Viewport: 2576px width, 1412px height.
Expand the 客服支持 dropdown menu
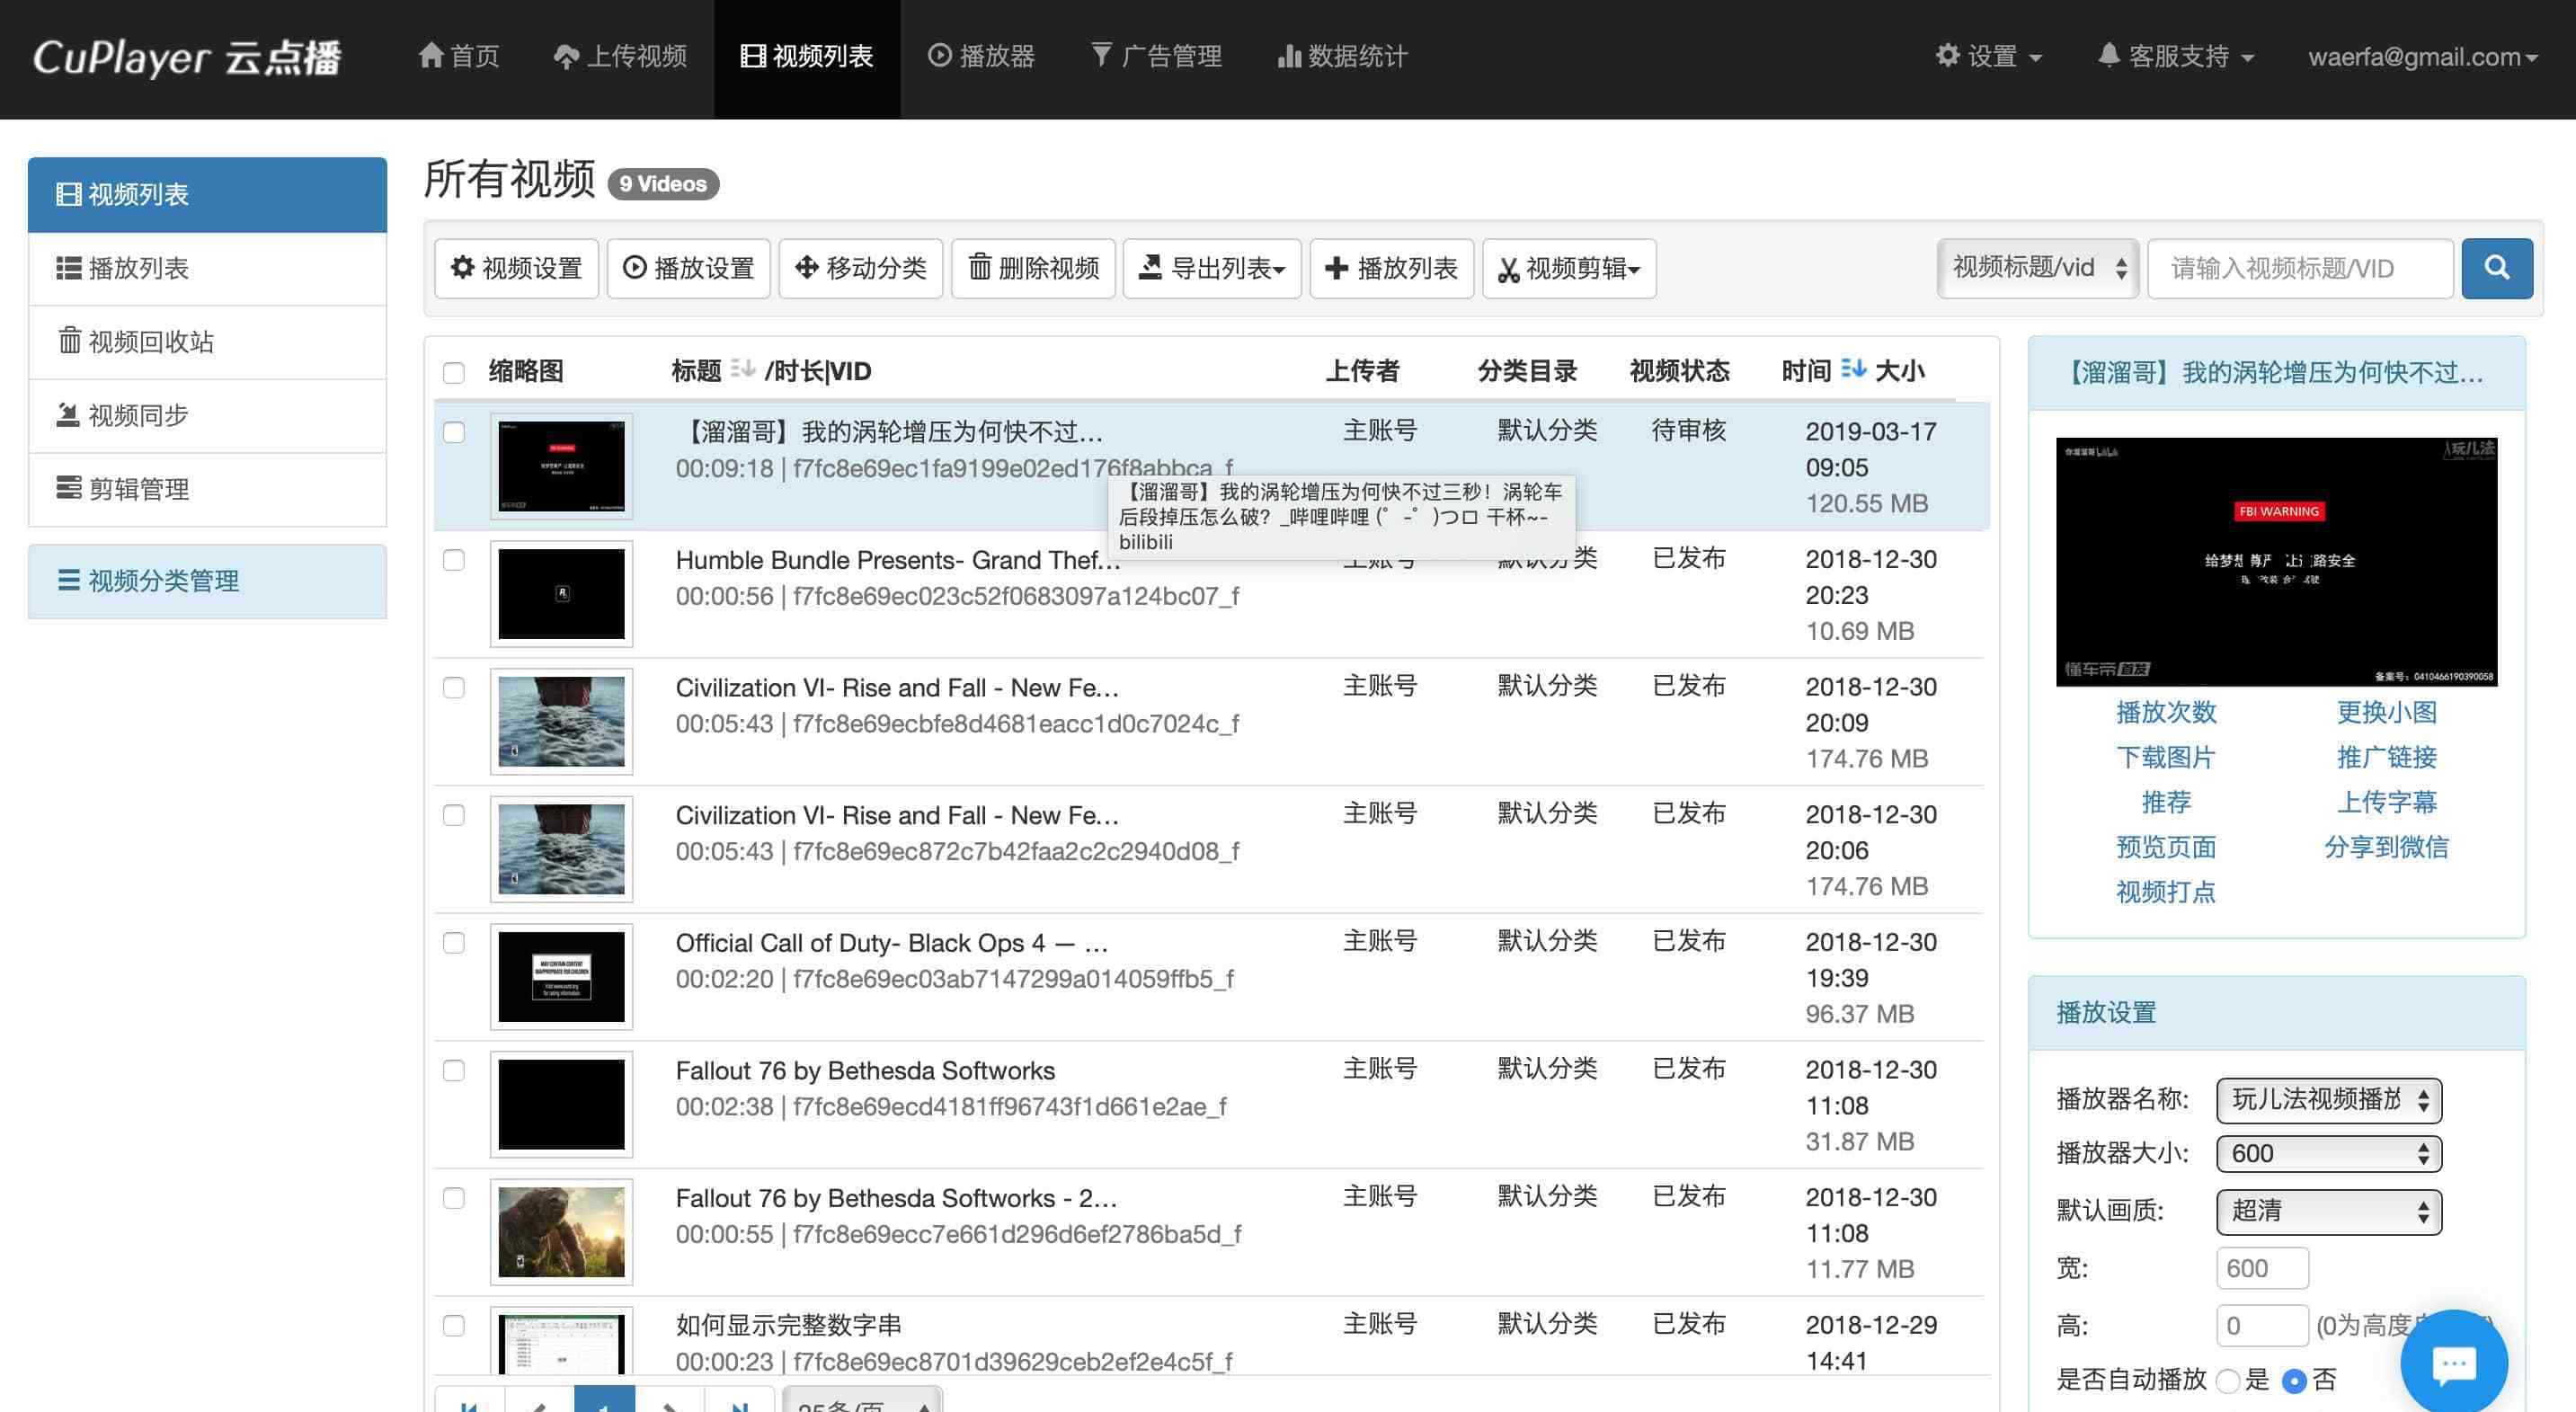(2175, 57)
